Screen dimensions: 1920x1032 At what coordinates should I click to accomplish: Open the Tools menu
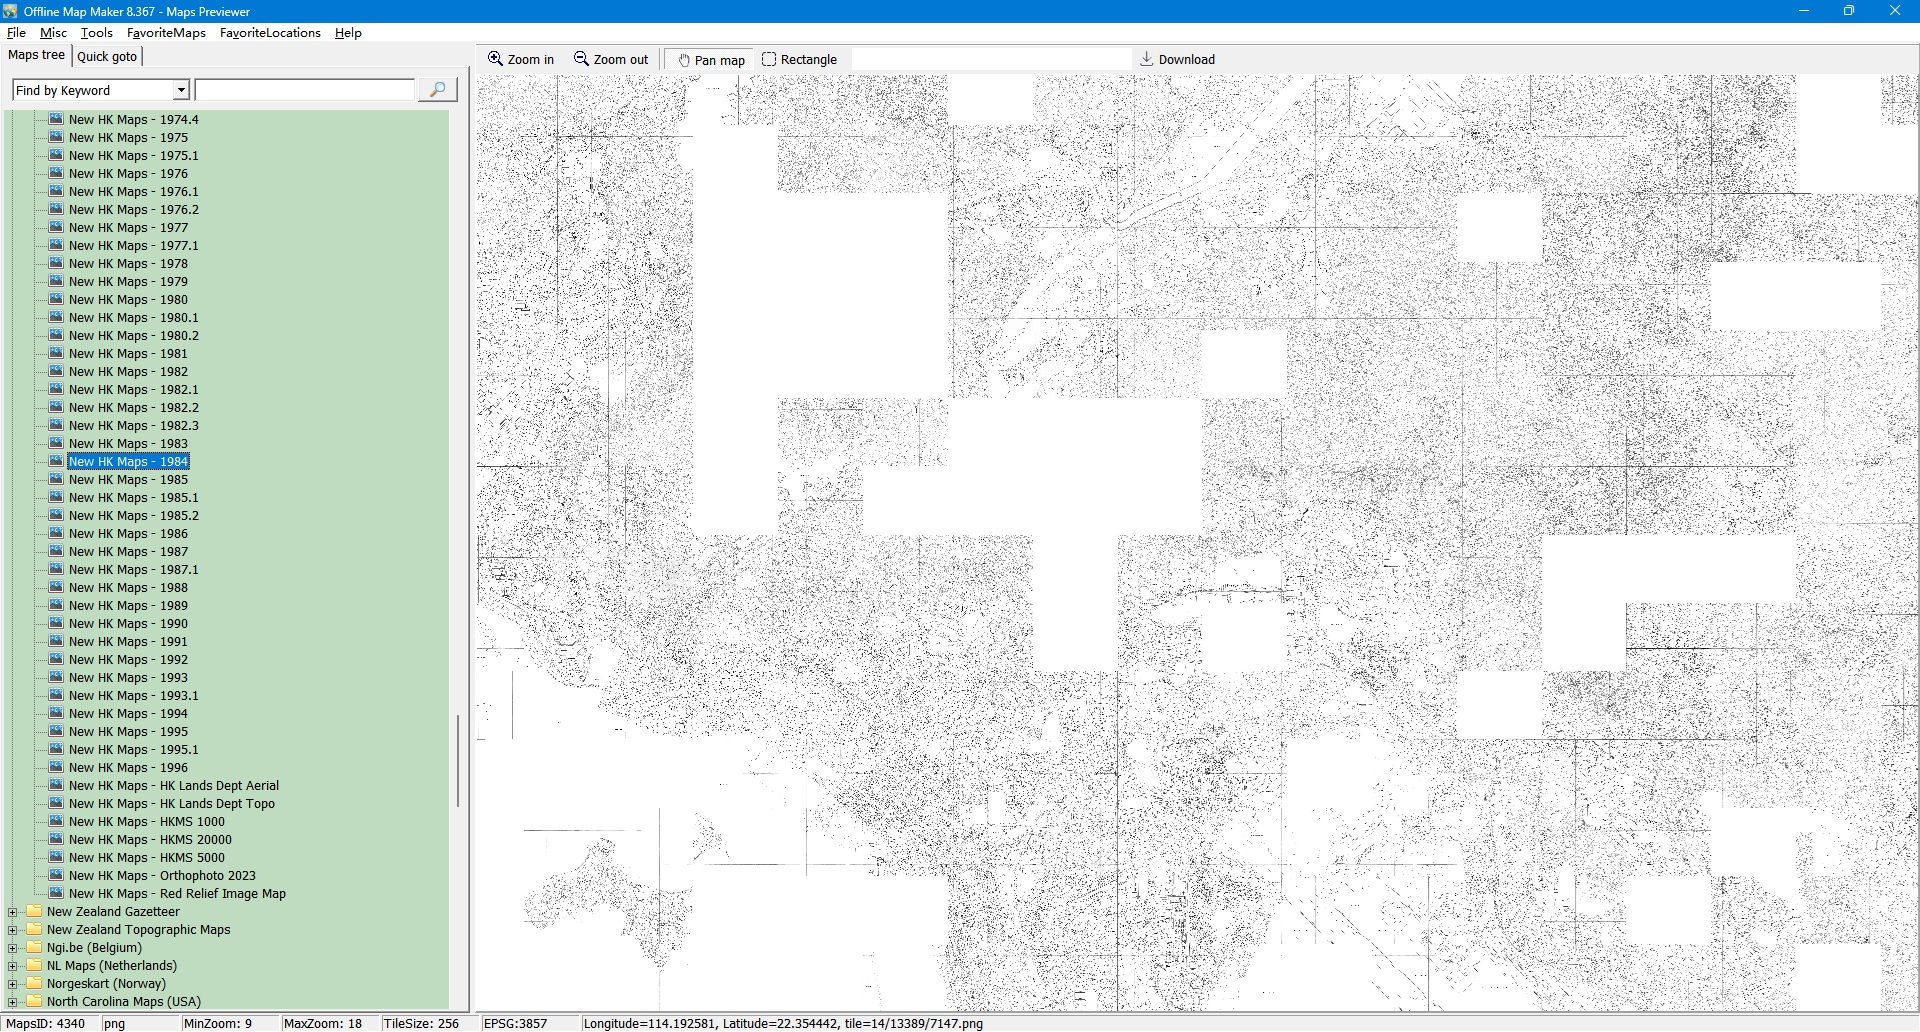pyautogui.click(x=97, y=33)
